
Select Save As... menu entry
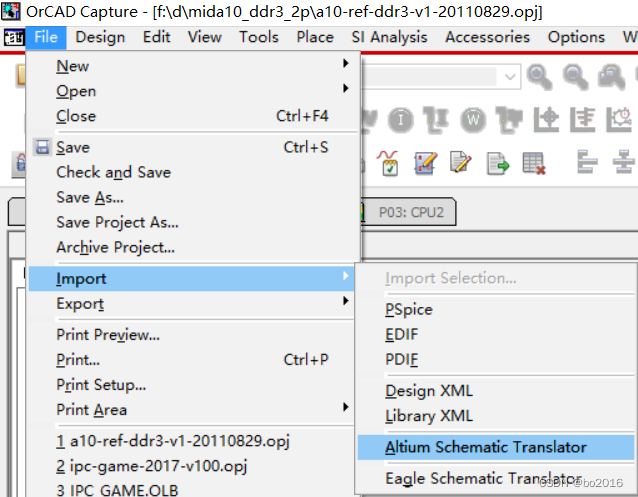click(x=191, y=197)
